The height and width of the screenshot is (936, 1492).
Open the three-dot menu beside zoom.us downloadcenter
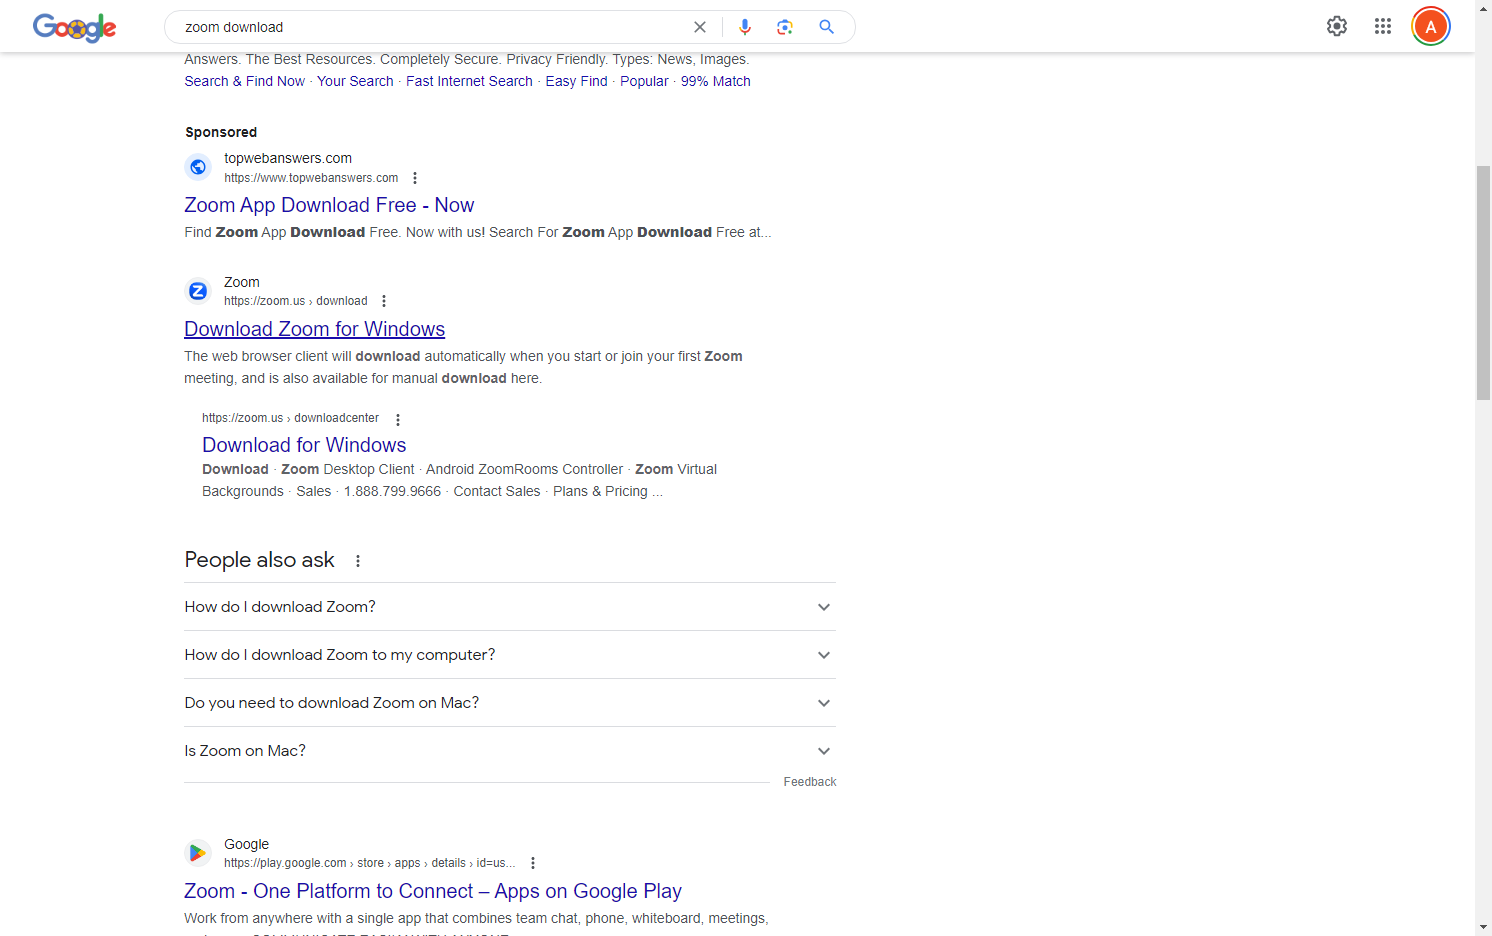pos(398,420)
